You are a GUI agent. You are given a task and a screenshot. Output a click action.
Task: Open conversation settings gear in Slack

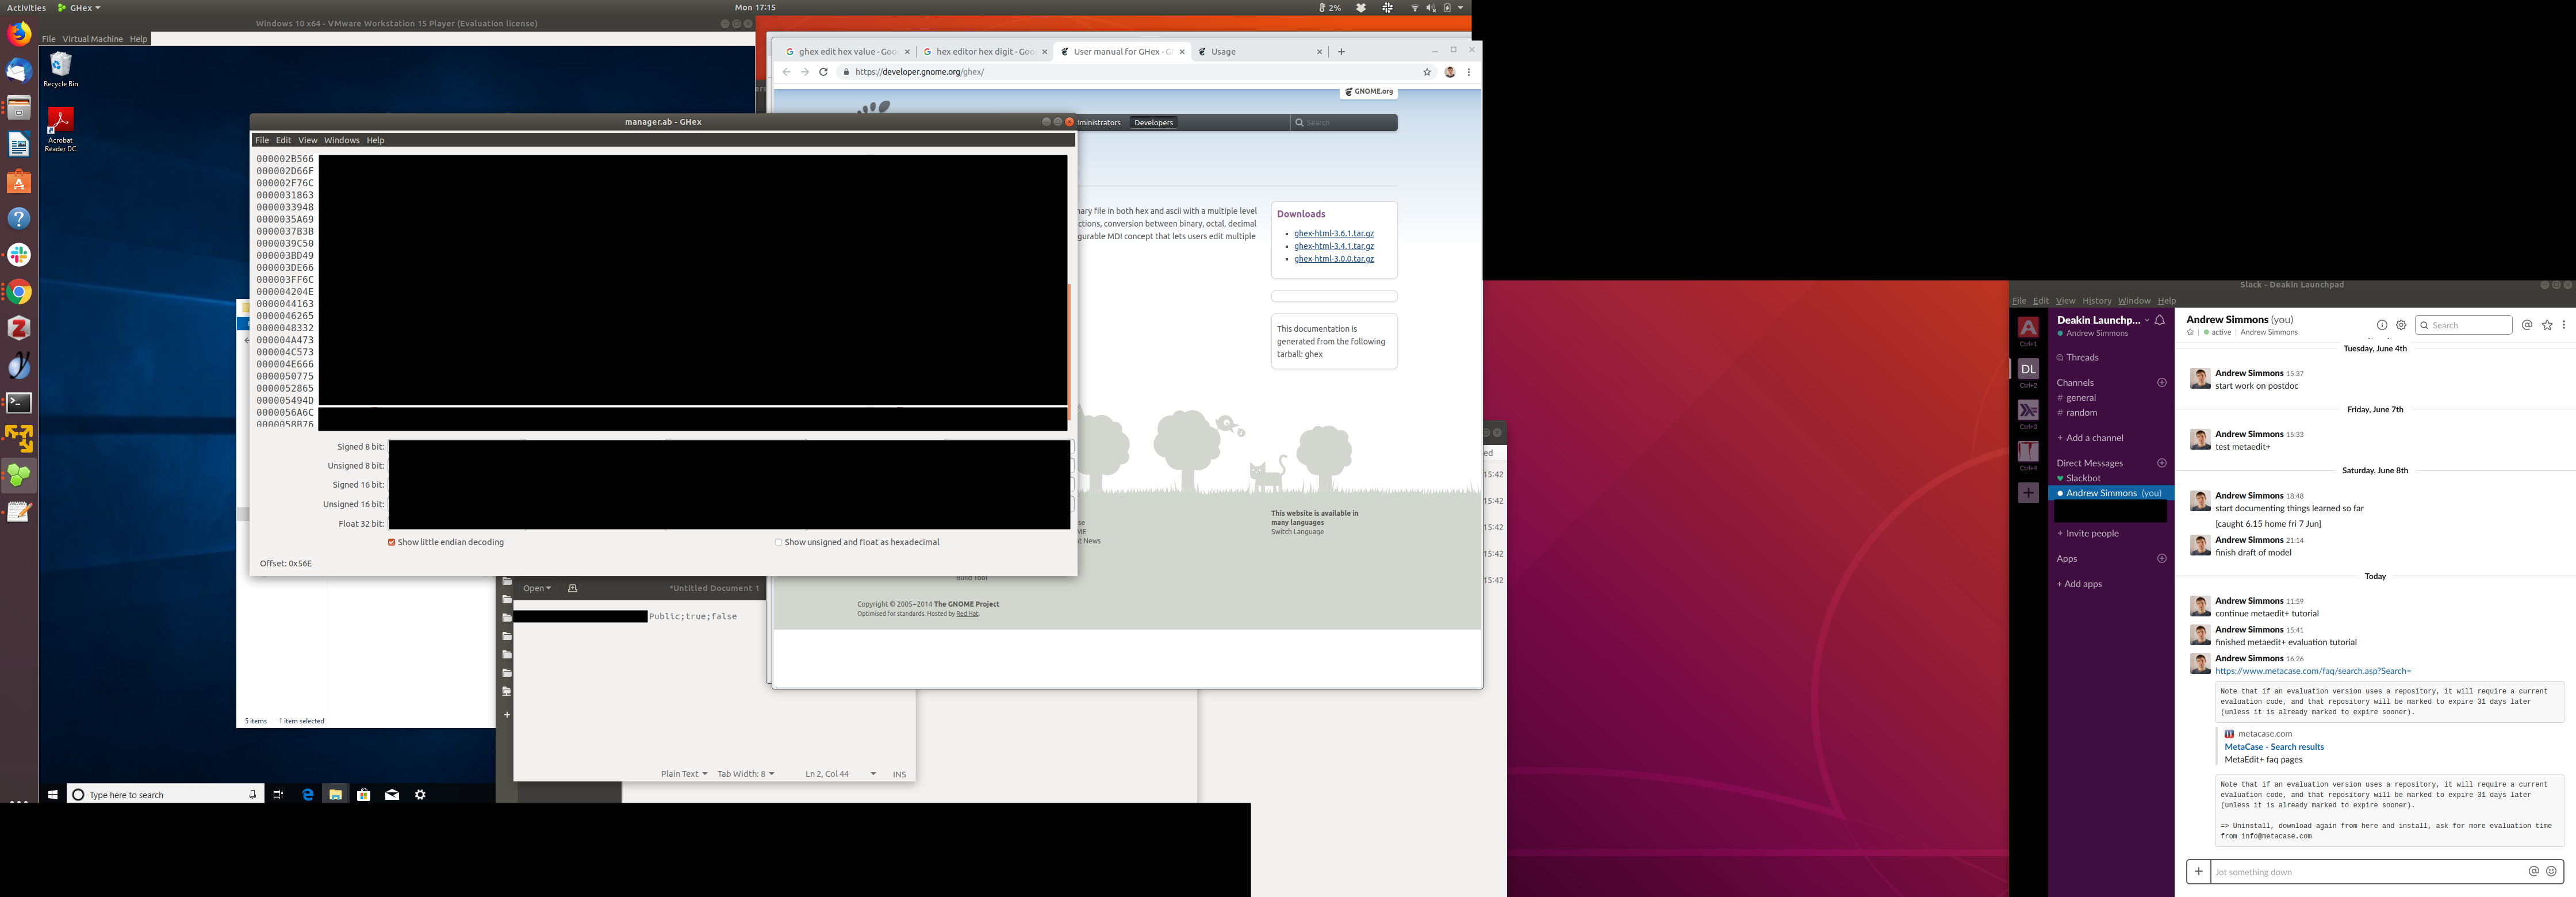pyautogui.click(x=2401, y=325)
